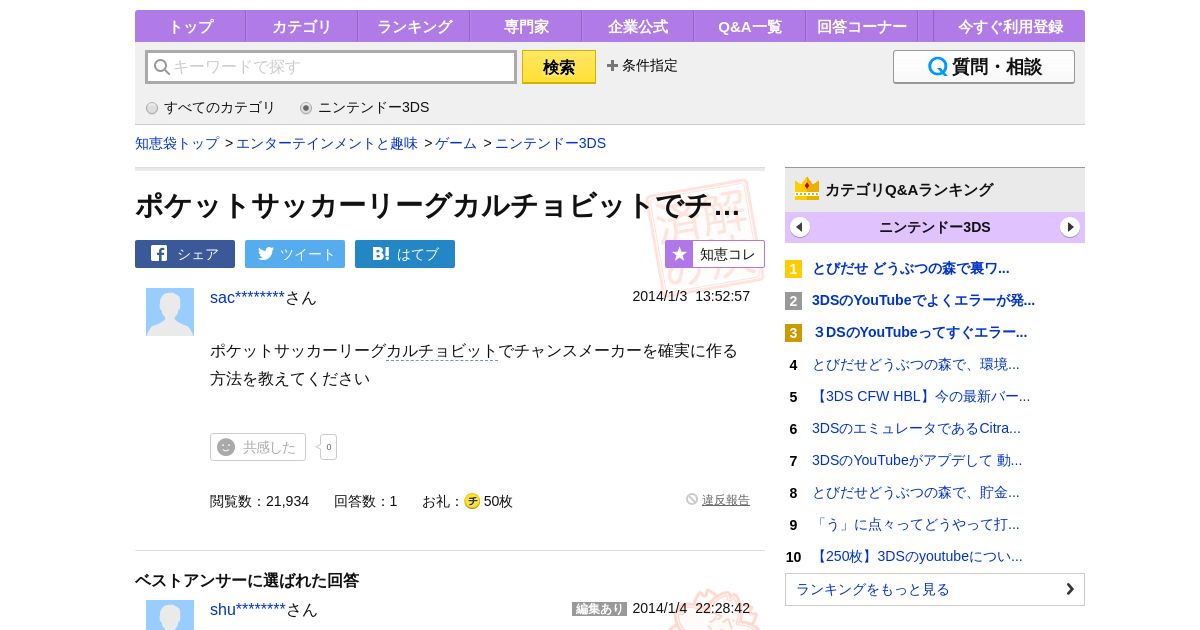Share on Facebook via シェア button
Image resolution: width=1200 pixels, height=630 pixels.
[185, 254]
